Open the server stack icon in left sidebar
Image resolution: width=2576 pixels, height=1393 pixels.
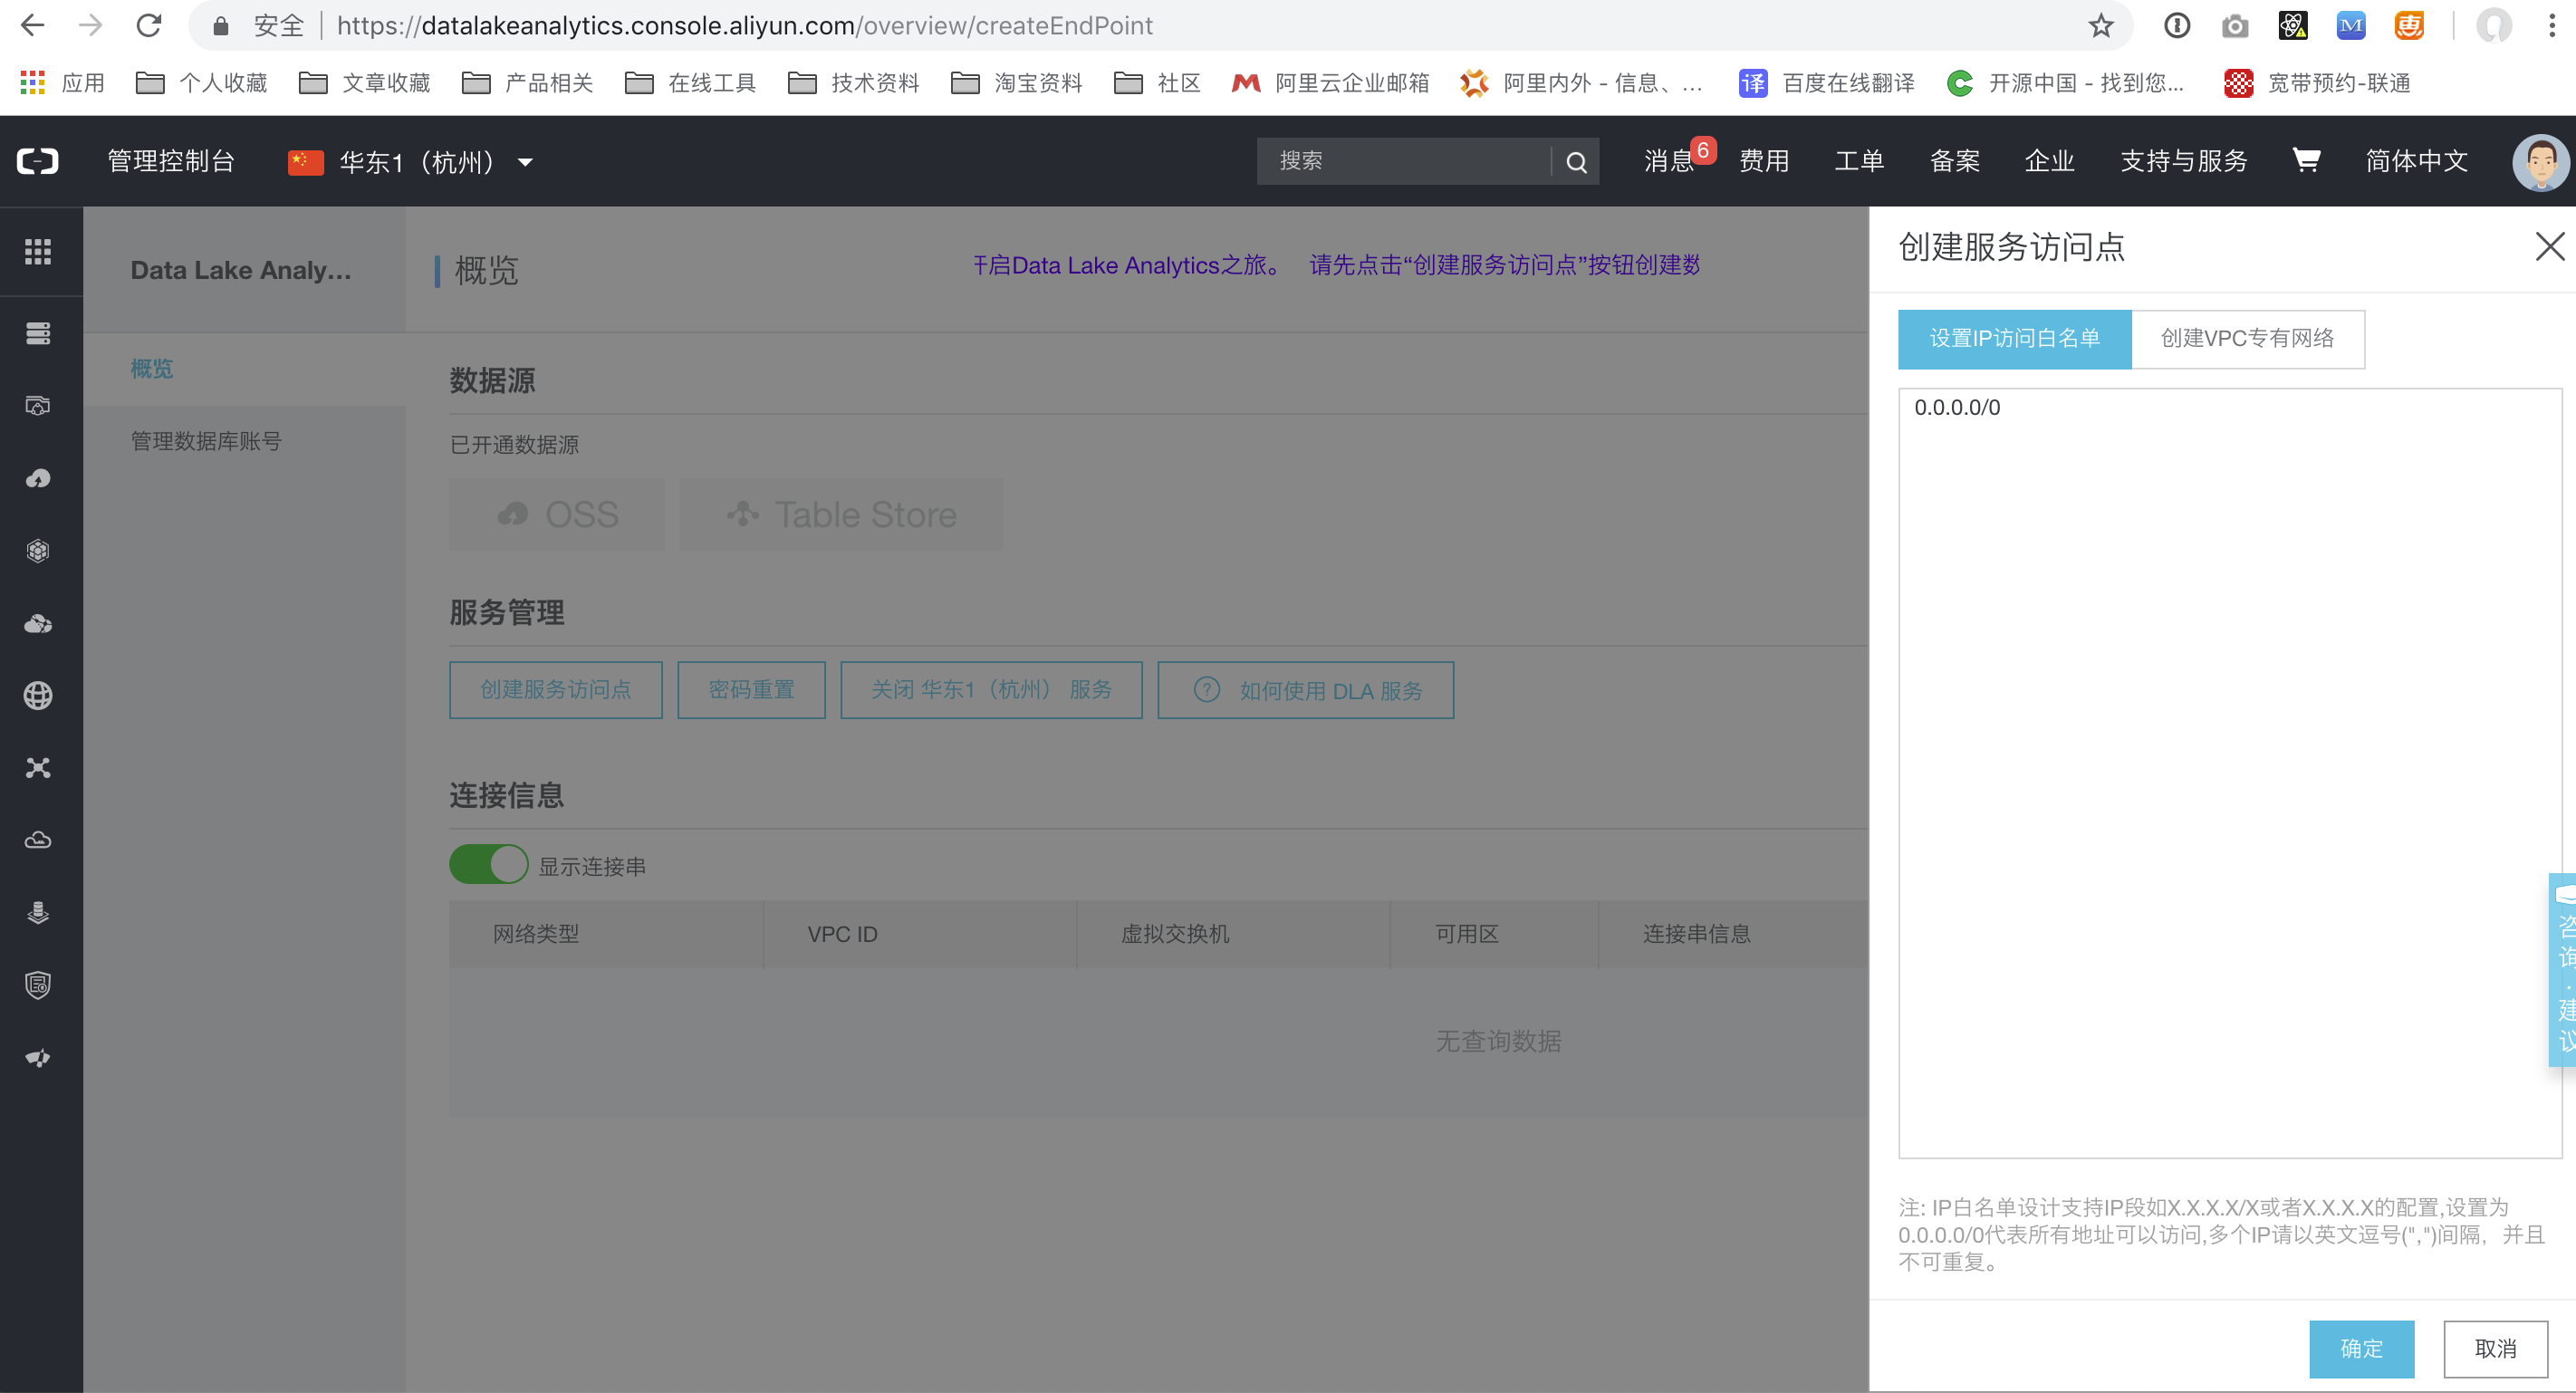pos(38,333)
